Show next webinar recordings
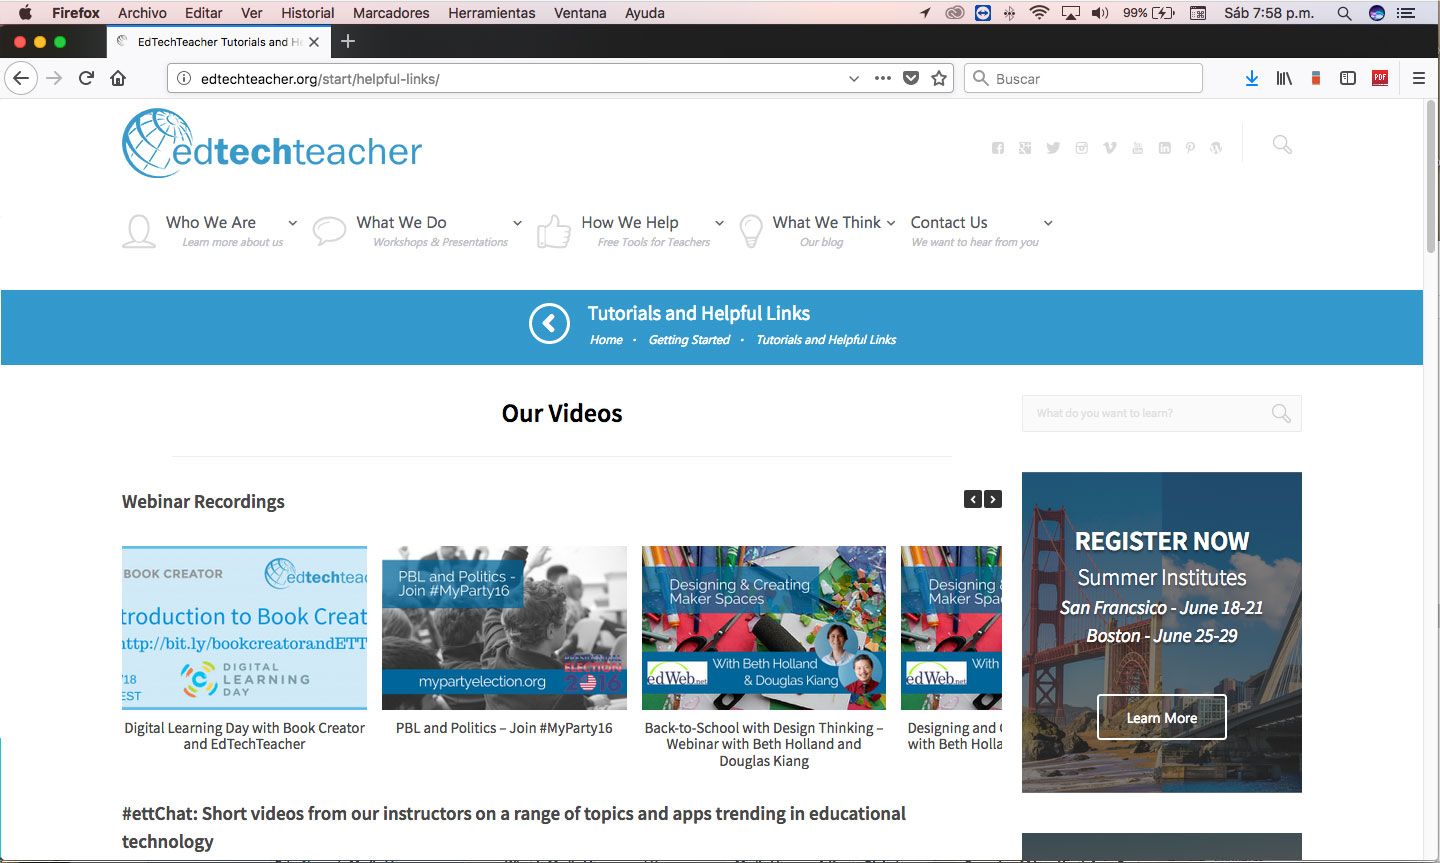This screenshot has height=863, width=1440. click(x=993, y=499)
